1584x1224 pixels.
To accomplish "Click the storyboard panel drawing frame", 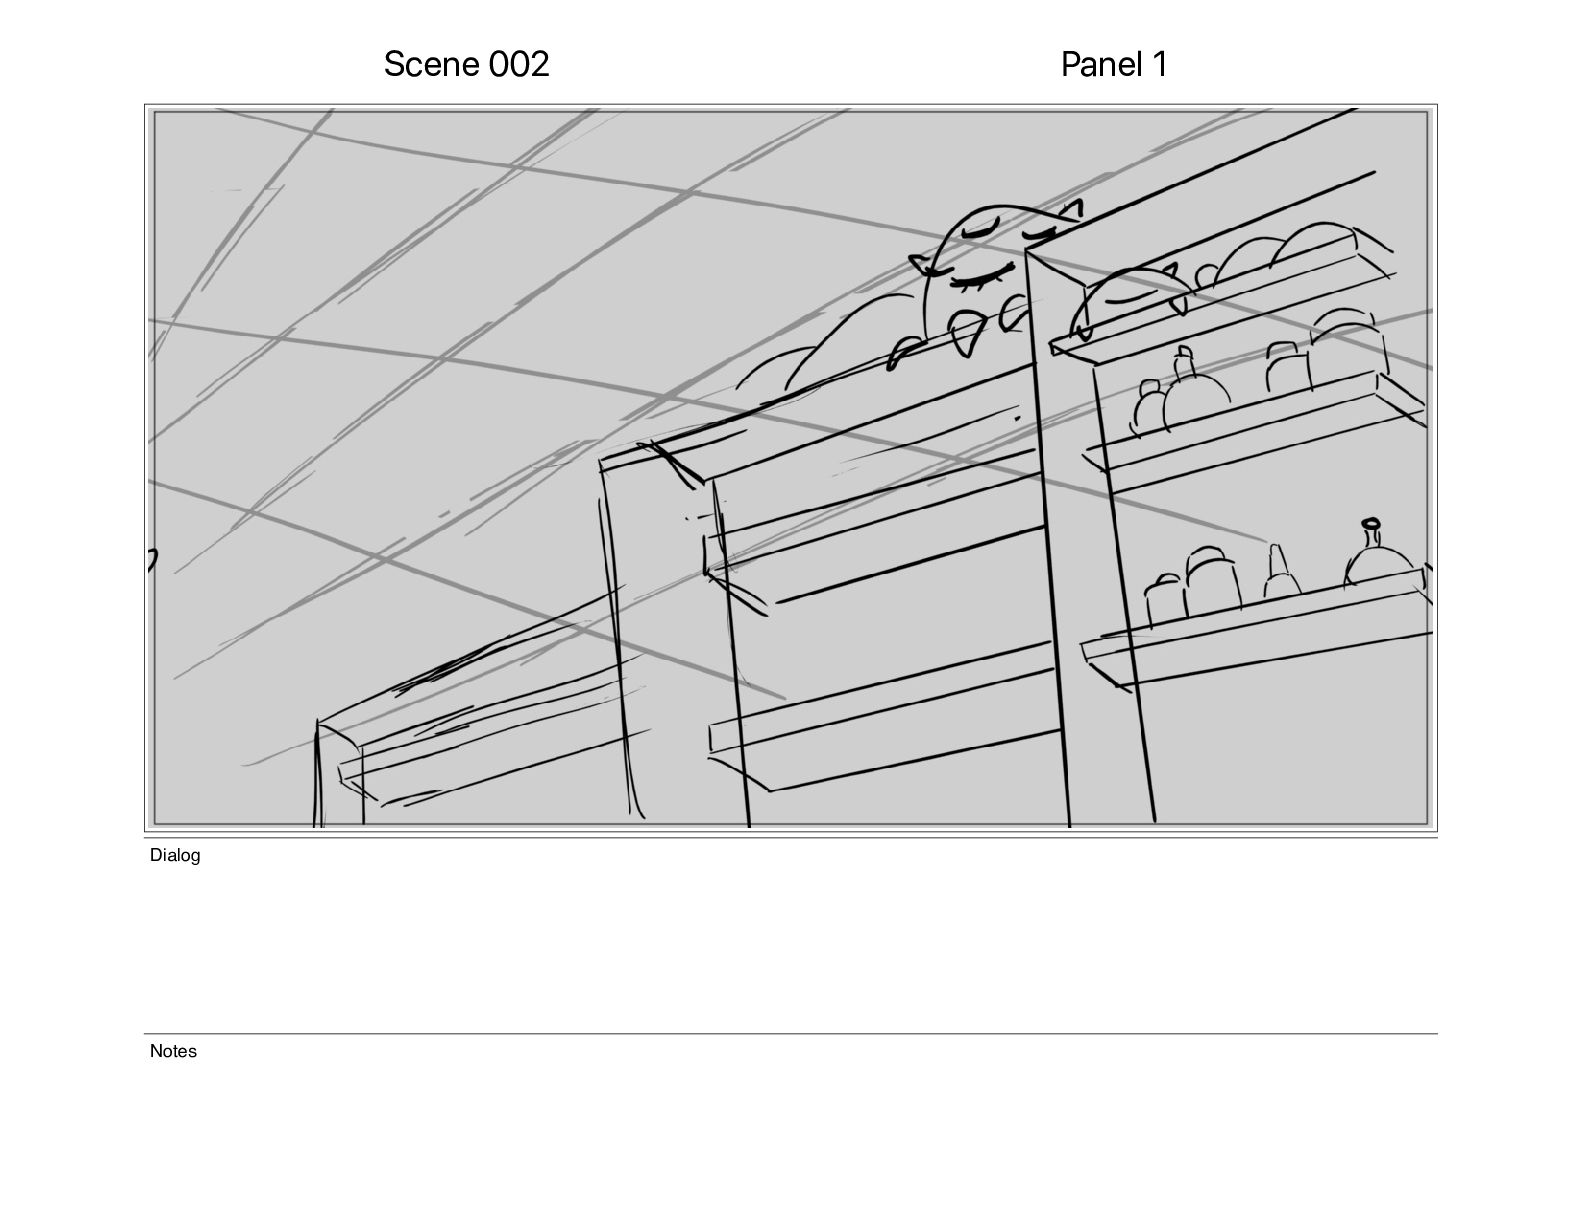I will [791, 468].
